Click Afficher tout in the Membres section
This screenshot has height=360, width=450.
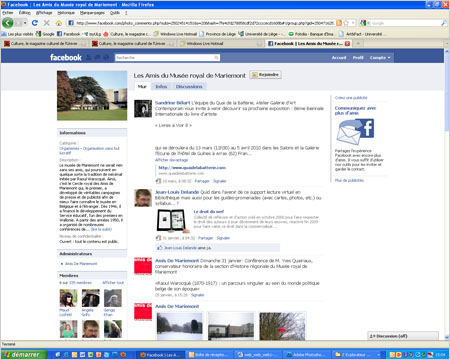113,283
